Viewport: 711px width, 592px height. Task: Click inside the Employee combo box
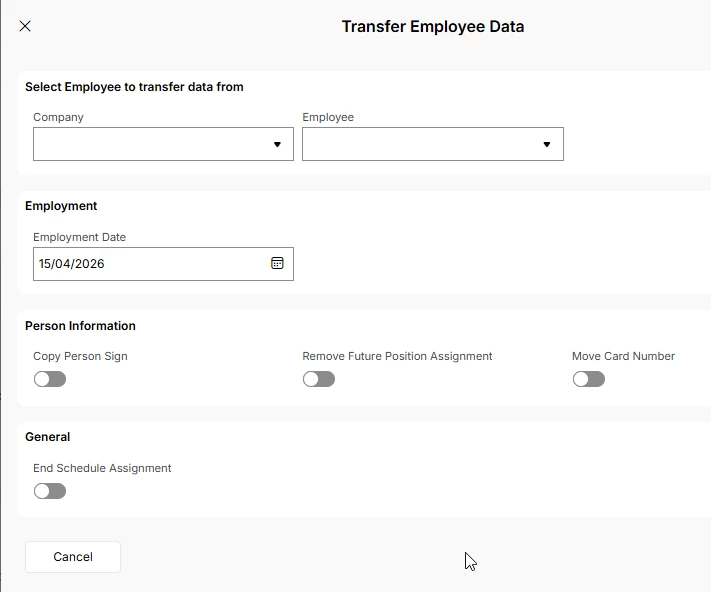click(x=420, y=144)
